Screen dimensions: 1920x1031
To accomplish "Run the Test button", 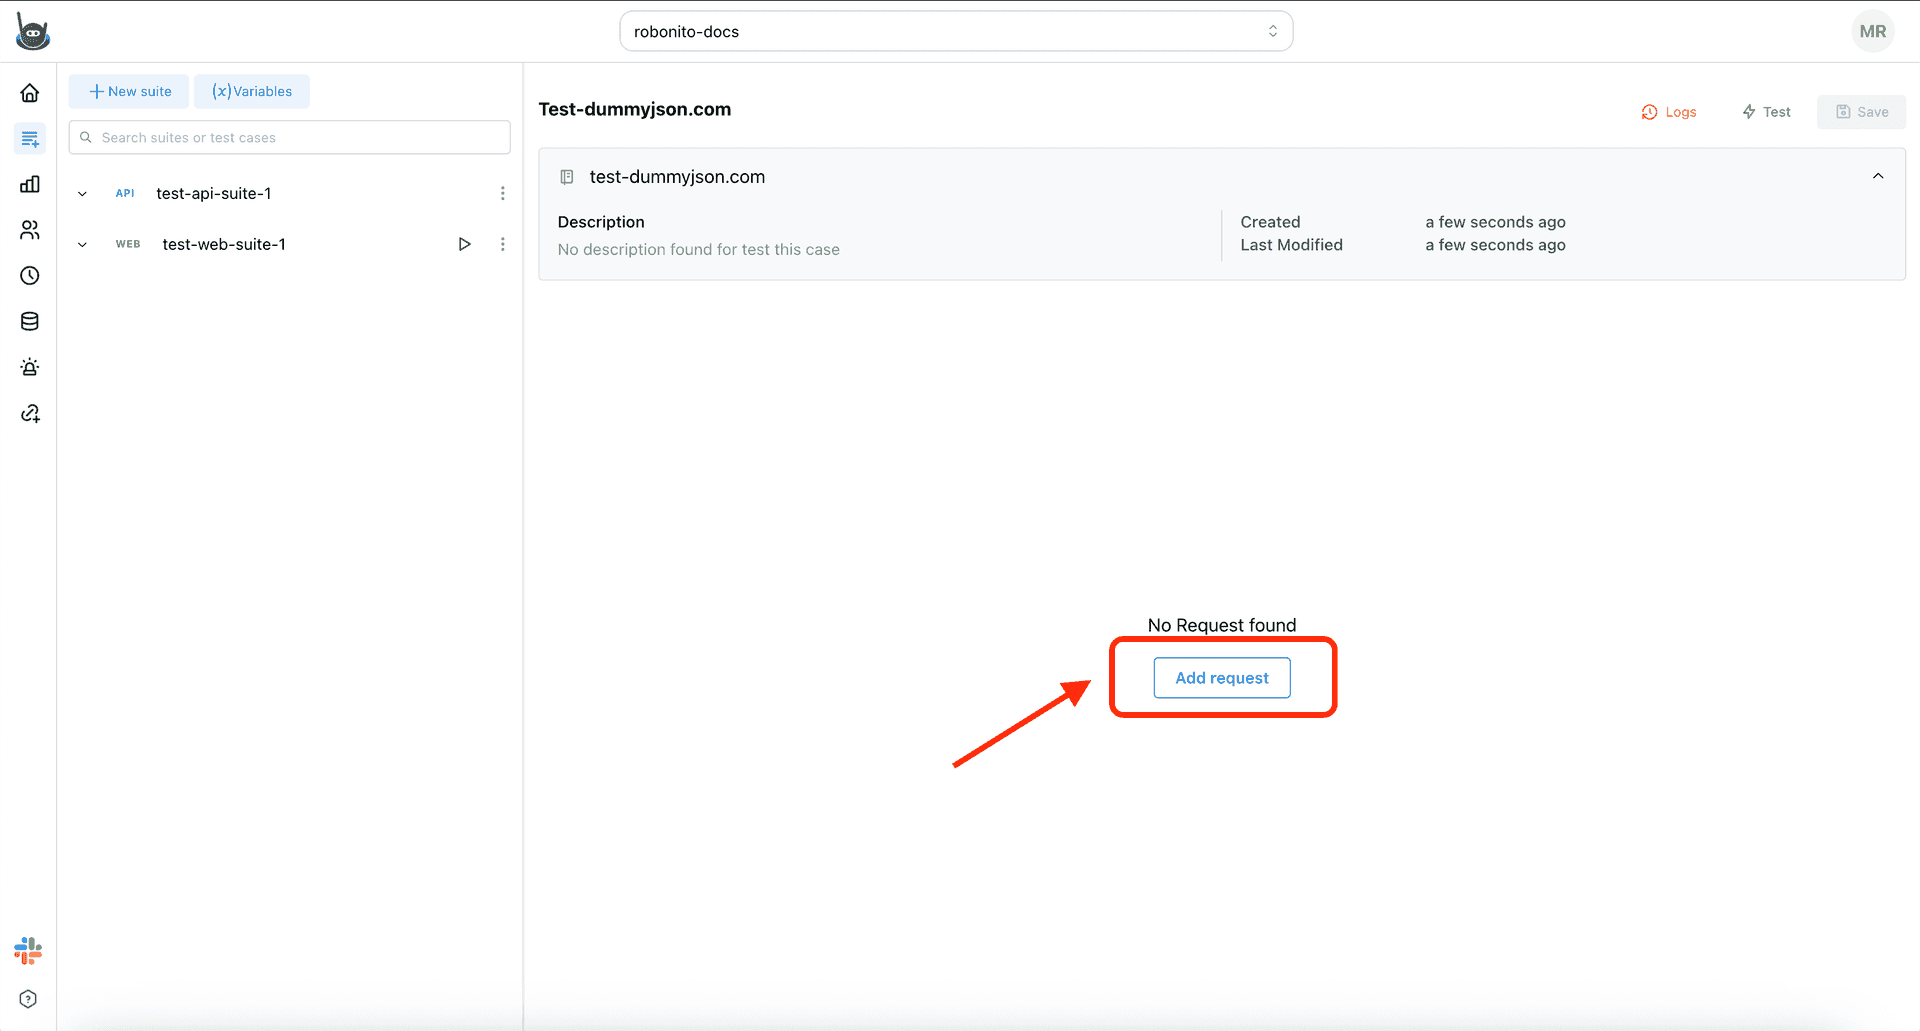I will 1766,112.
